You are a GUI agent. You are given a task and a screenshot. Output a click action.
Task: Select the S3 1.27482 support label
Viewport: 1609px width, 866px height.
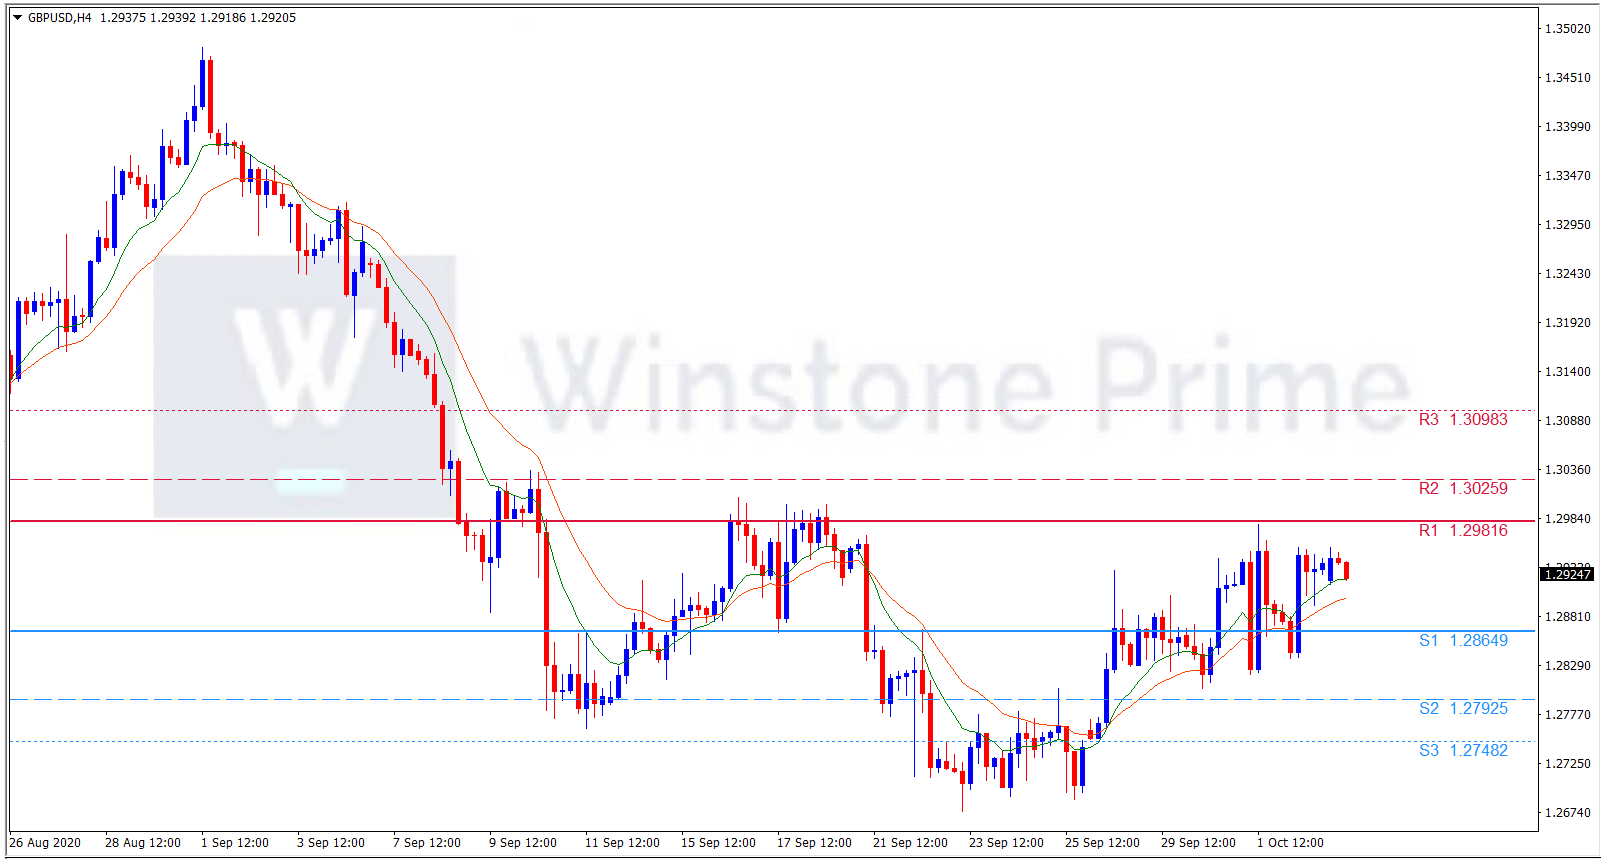click(1462, 751)
